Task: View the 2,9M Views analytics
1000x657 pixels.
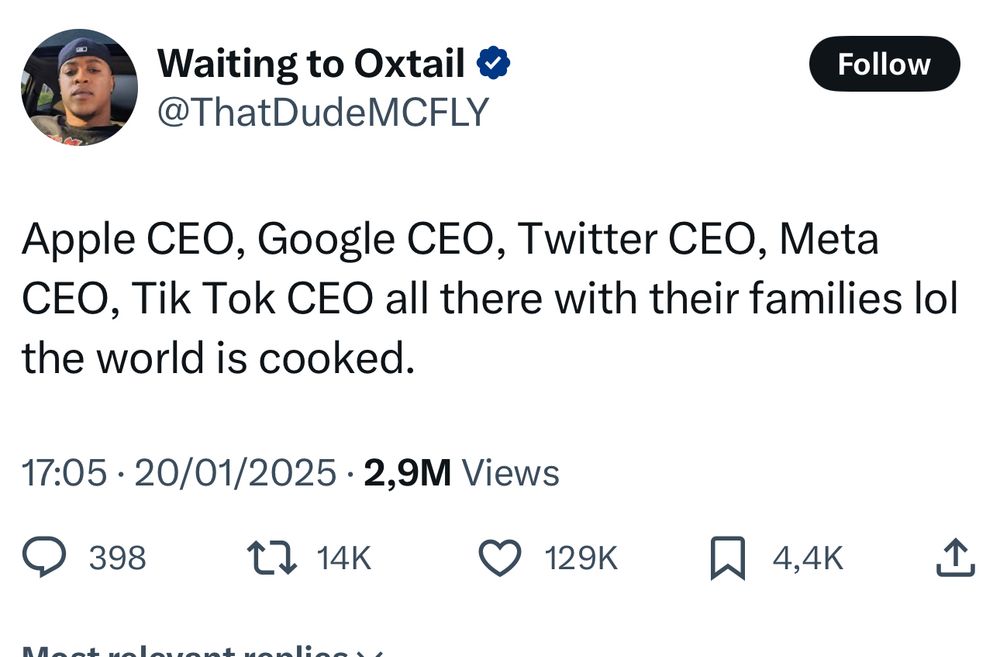Action: coord(461,473)
